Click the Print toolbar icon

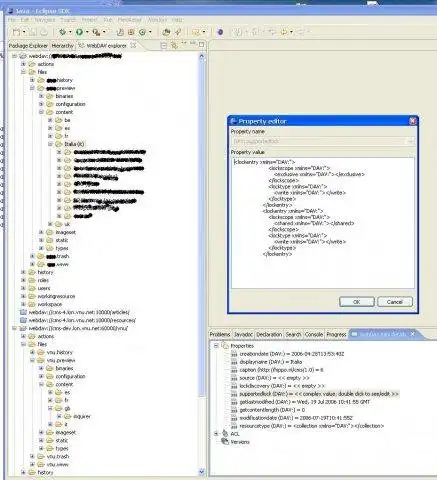point(44,32)
